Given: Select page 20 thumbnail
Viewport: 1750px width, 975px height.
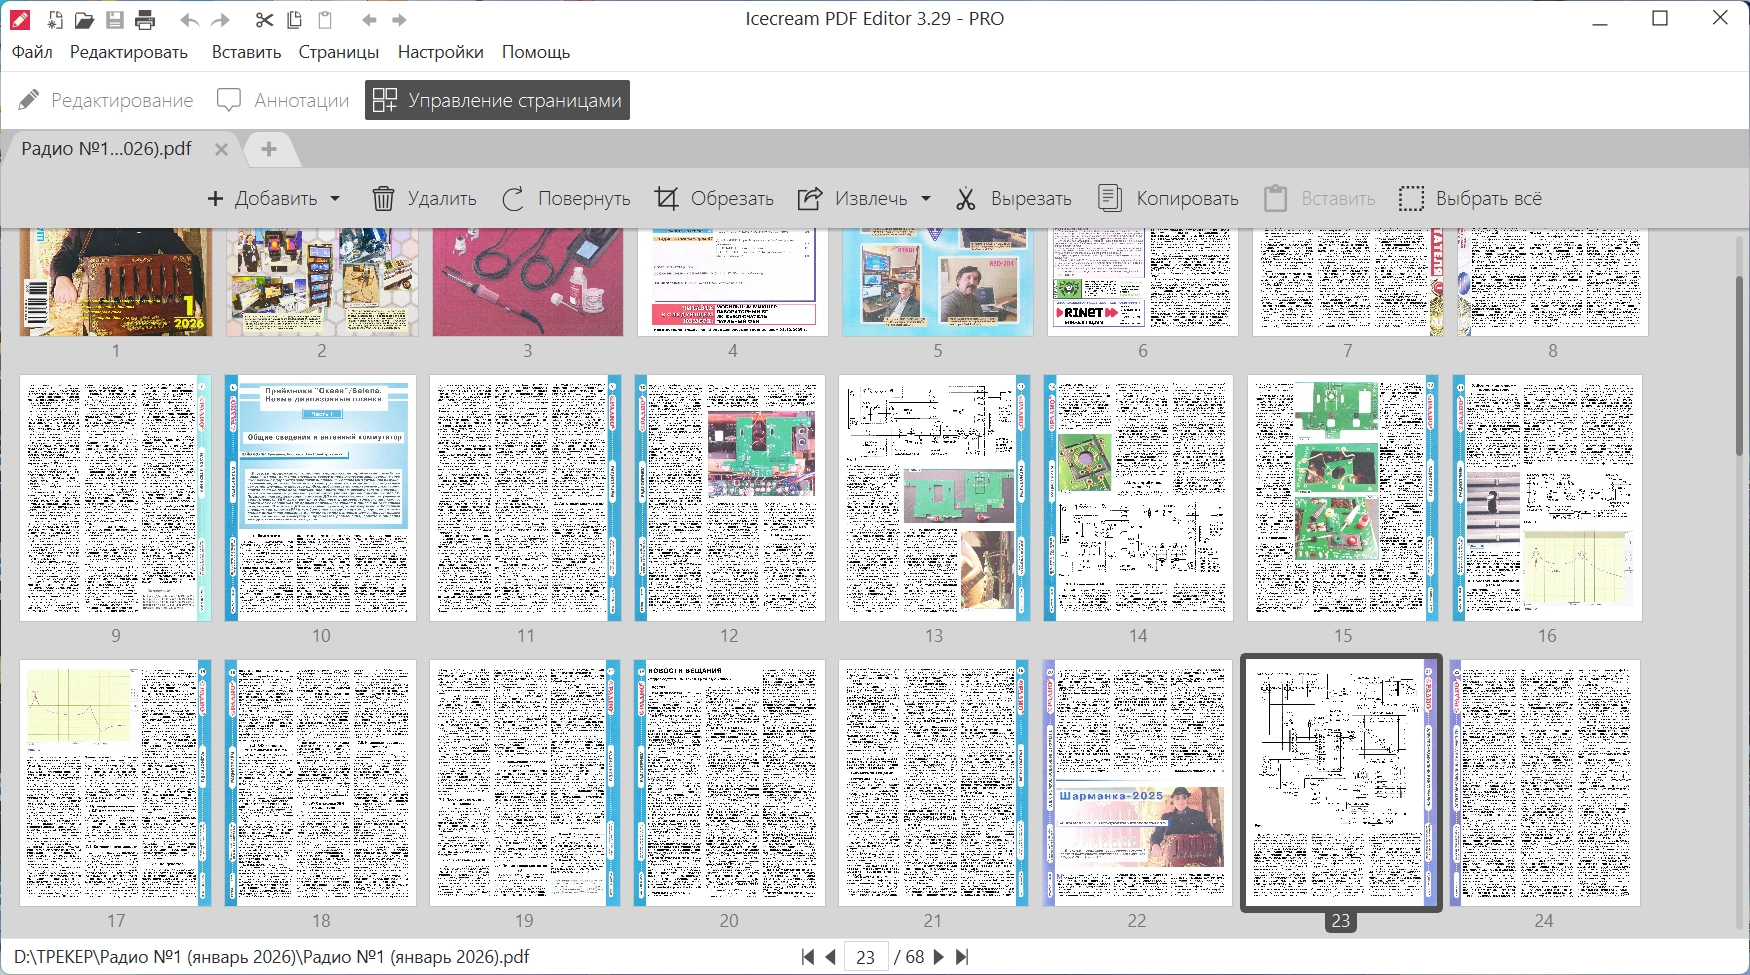Looking at the screenshot, I should click(730, 783).
